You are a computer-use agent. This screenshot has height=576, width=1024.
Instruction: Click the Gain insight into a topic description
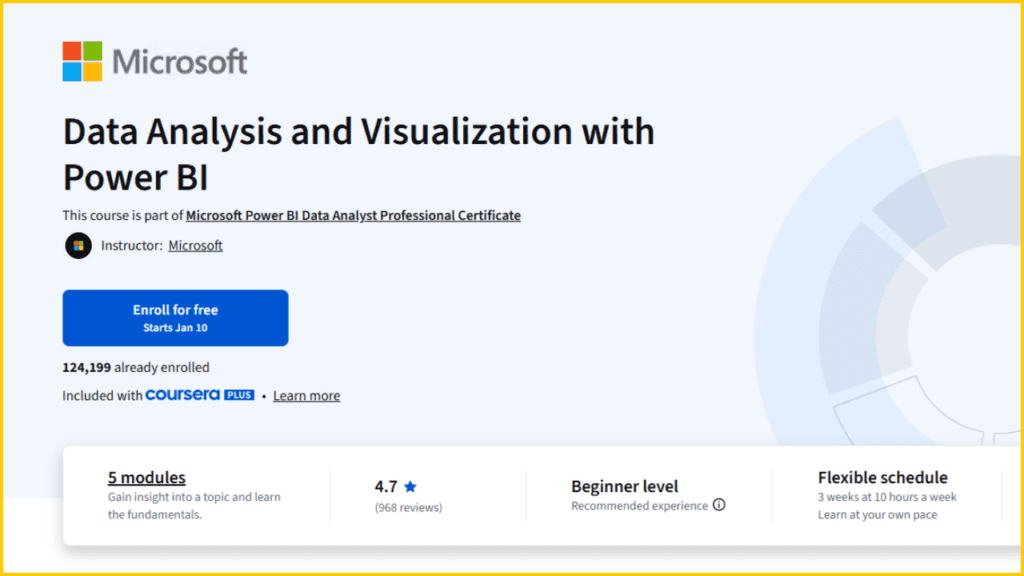(194, 505)
